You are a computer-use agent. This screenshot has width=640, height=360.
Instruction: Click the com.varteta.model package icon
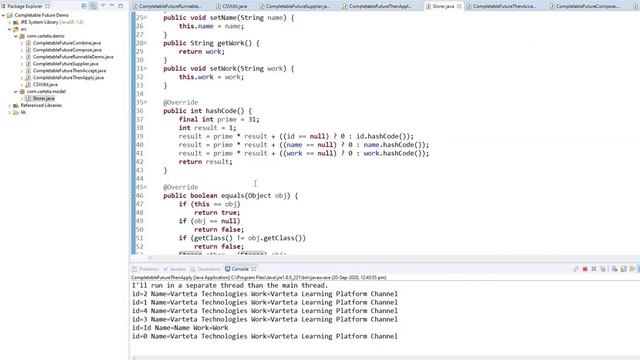tap(22, 92)
